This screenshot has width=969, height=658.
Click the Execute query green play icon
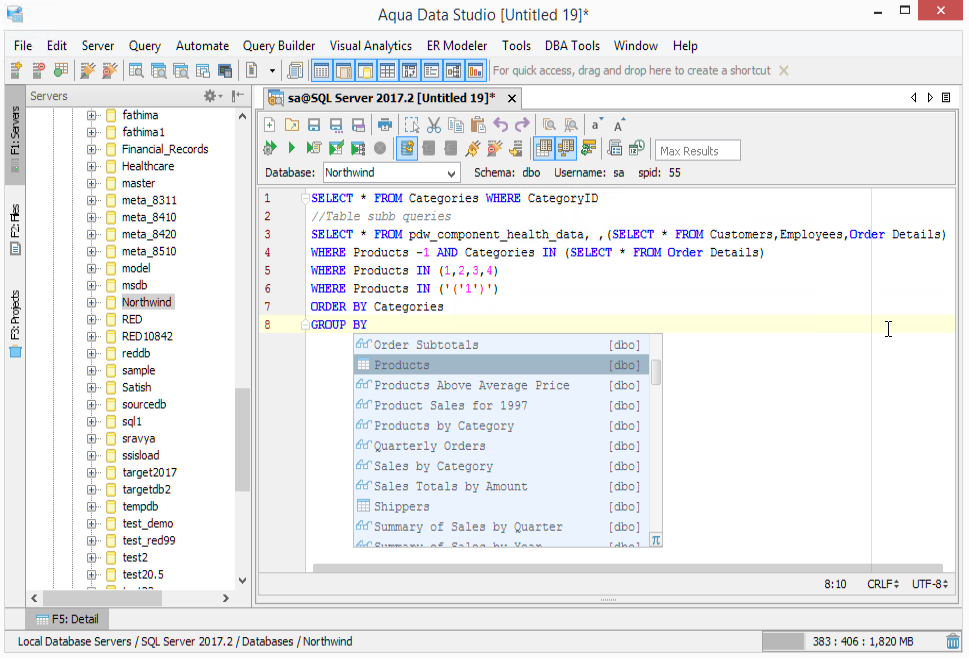(291, 149)
